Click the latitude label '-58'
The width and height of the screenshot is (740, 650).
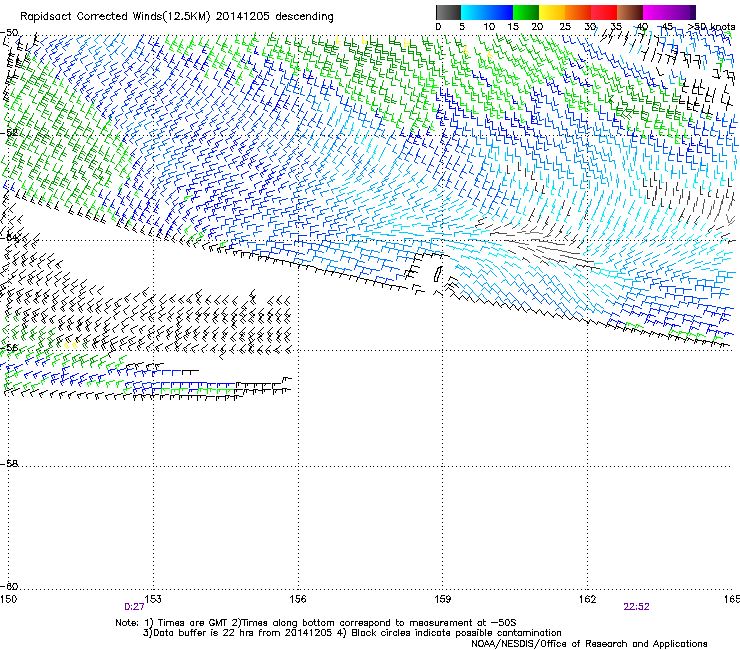point(10,464)
